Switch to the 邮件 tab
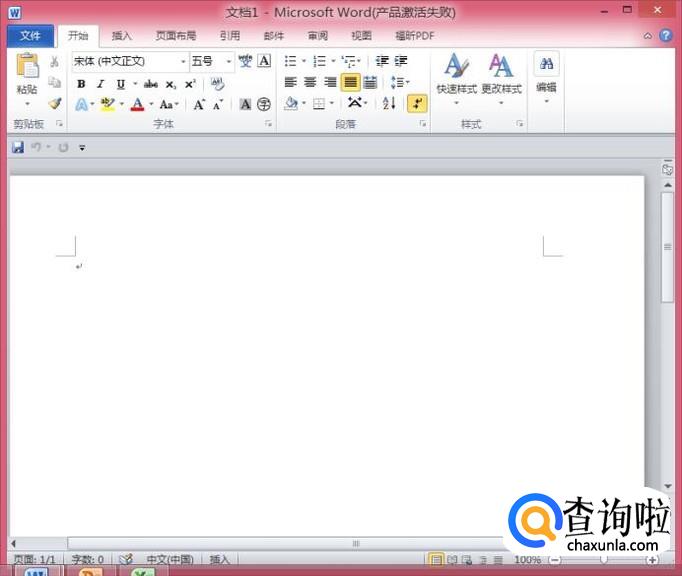 point(274,36)
